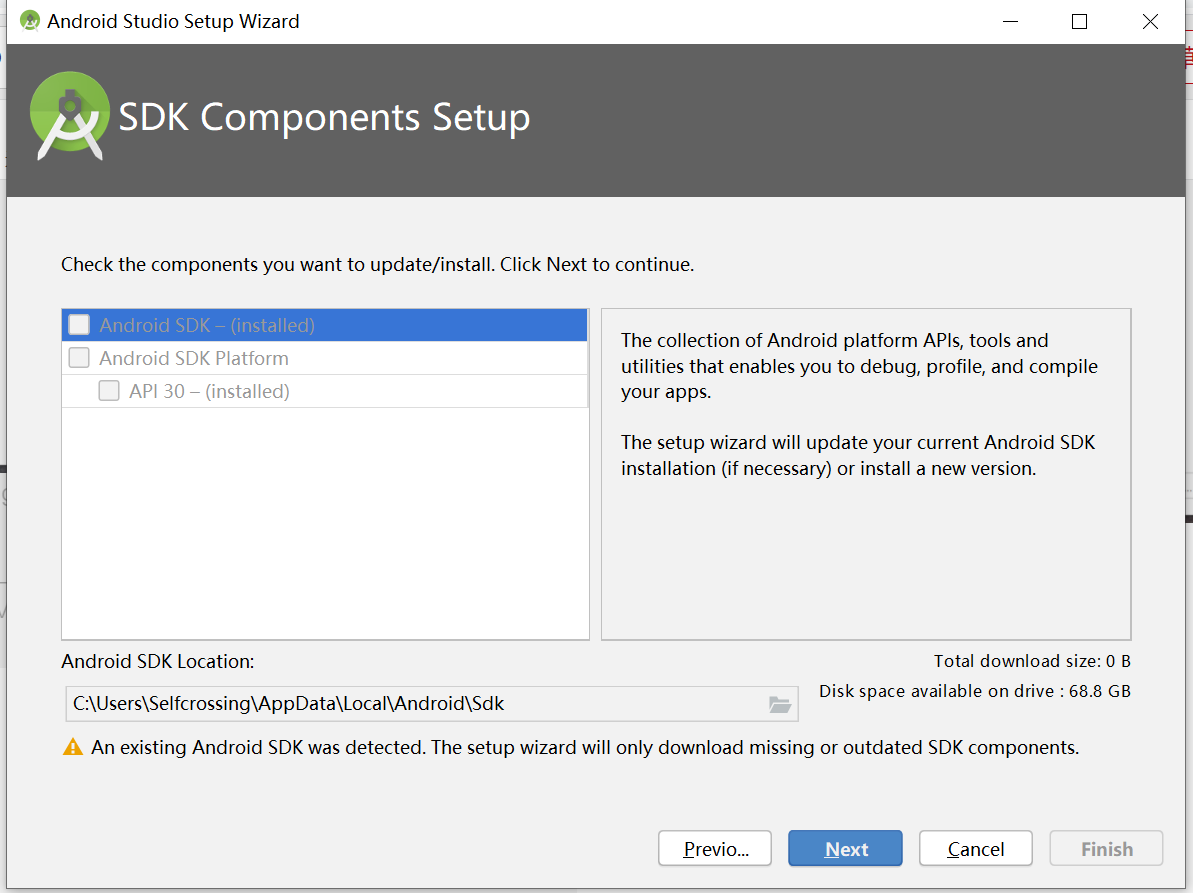Click the Finish button

click(x=1106, y=849)
